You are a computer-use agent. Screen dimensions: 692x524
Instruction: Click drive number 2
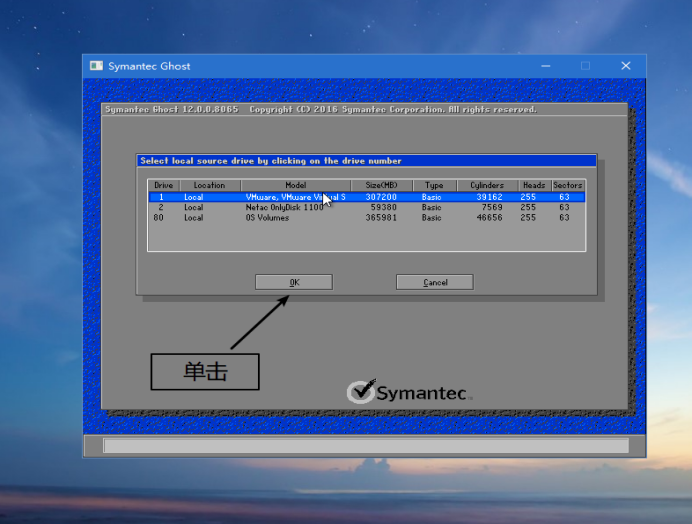[x=161, y=207]
